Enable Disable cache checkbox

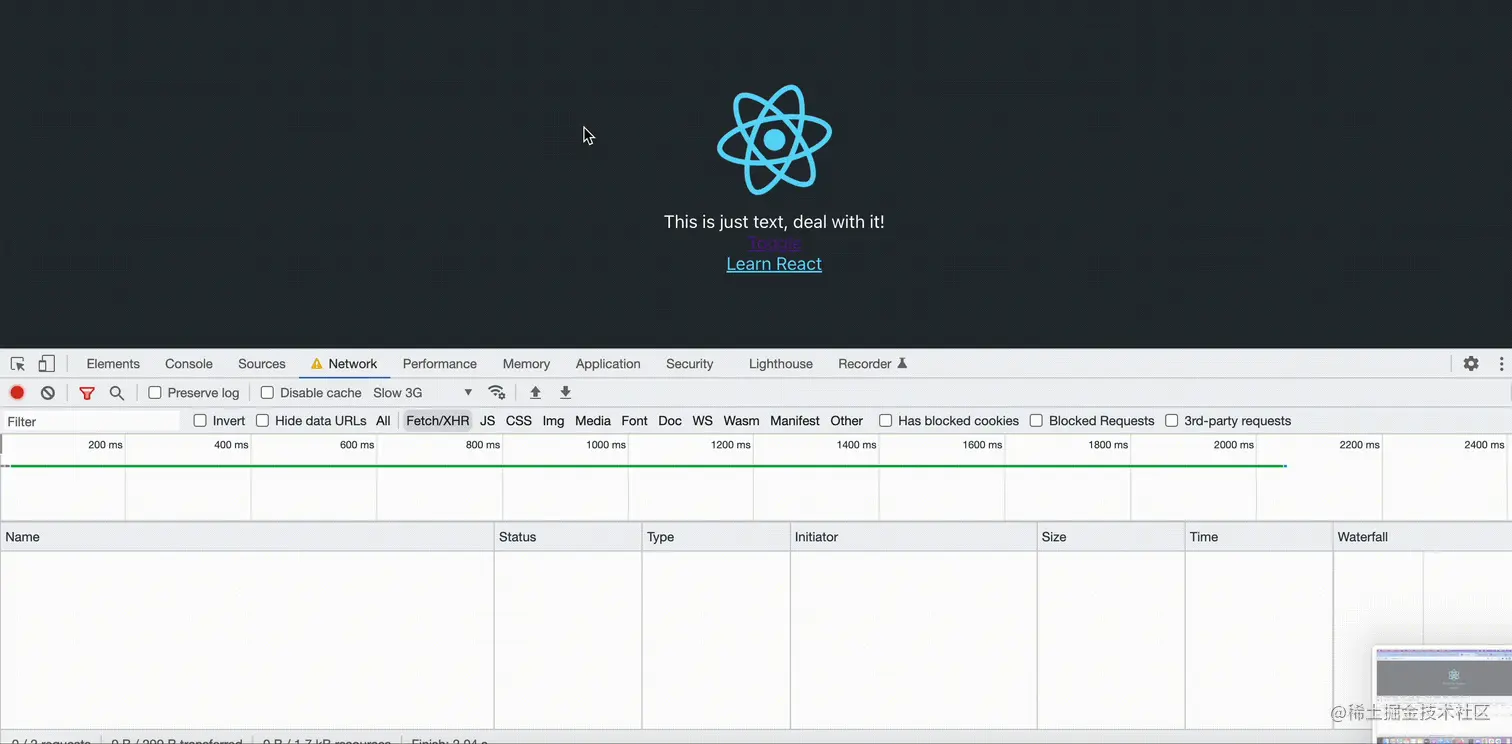267,393
